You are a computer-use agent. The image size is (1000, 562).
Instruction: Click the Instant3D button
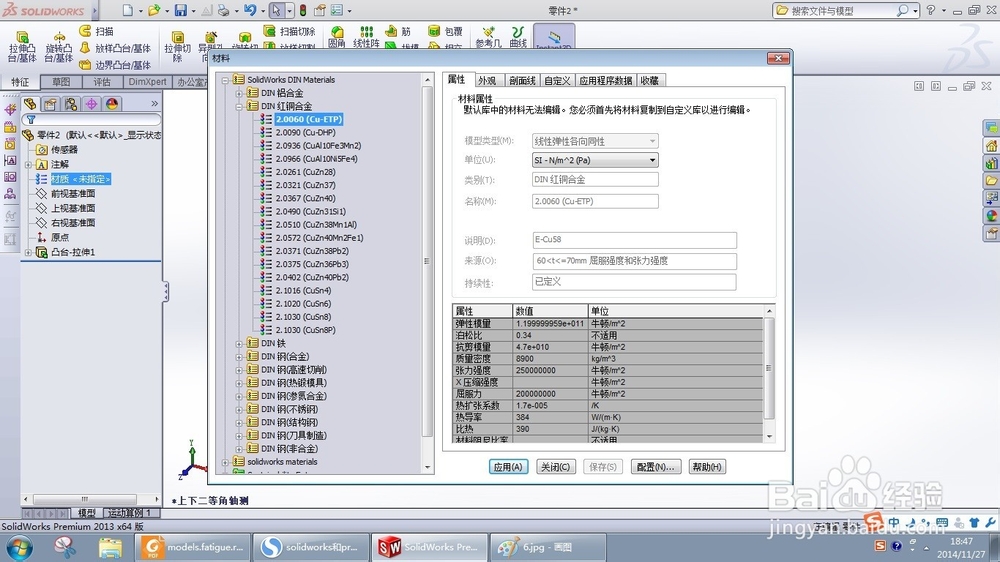coord(554,37)
